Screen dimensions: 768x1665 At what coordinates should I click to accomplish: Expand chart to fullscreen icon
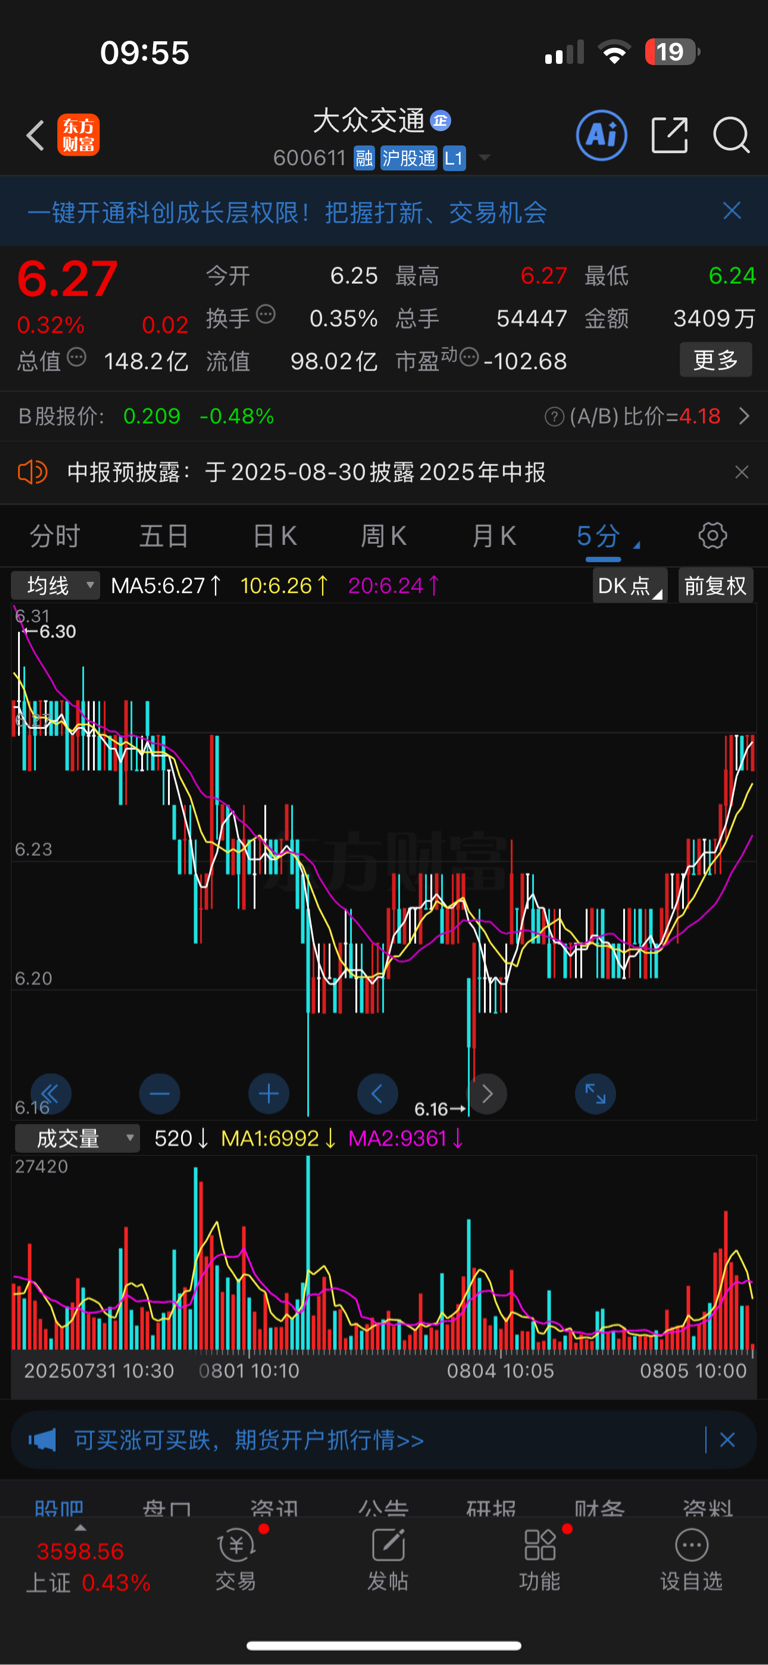click(595, 1093)
